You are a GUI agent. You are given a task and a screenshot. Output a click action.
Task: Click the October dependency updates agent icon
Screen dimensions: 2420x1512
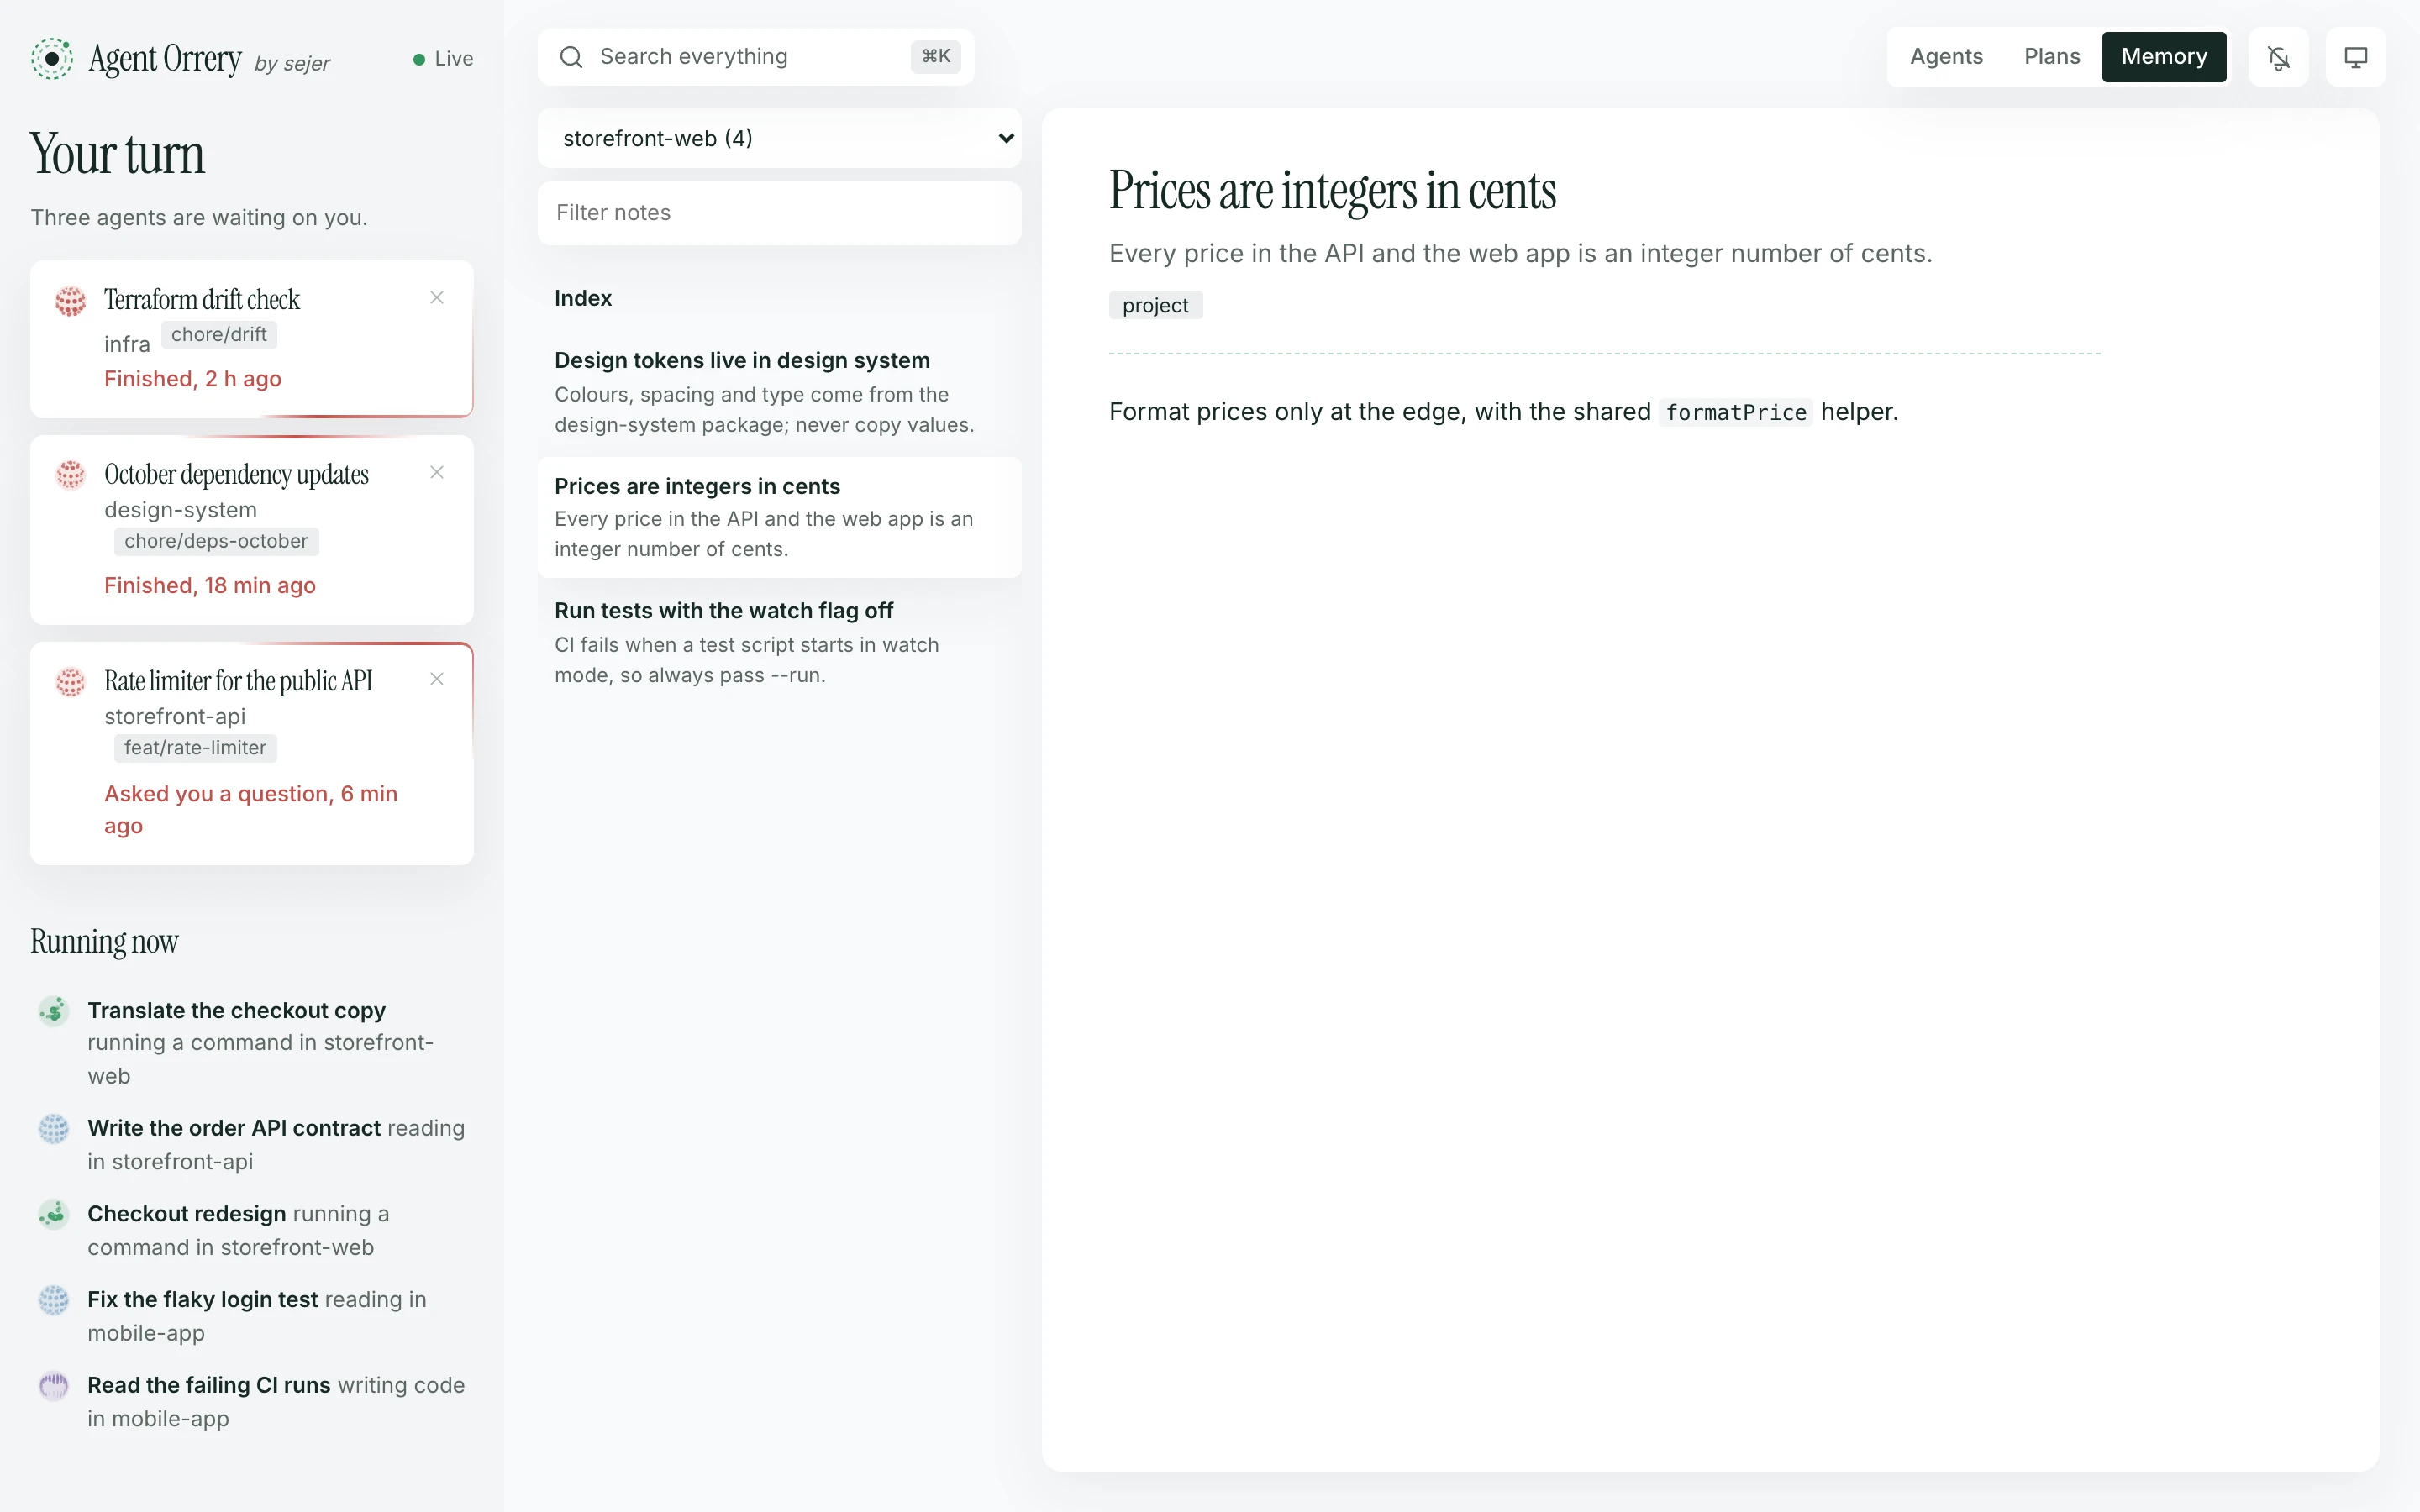click(70, 475)
